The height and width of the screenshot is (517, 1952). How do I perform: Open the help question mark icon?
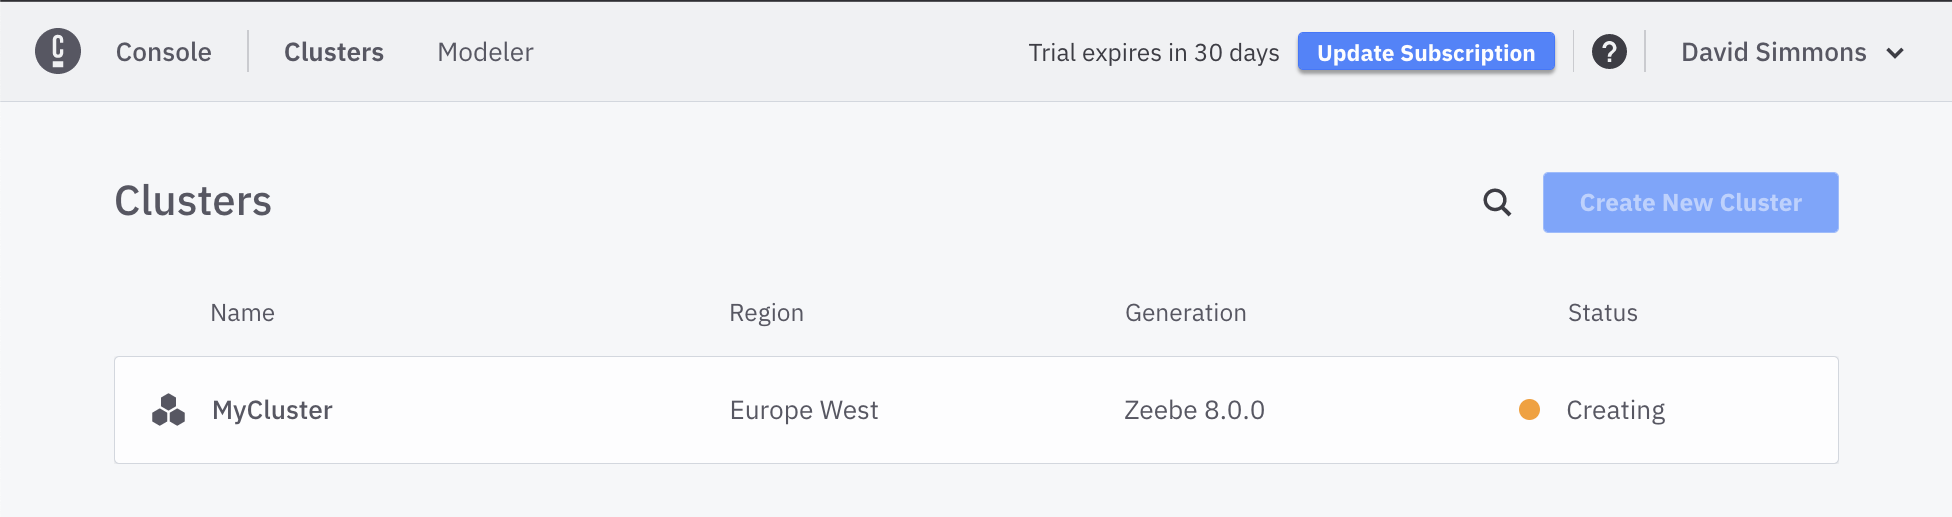coord(1609,52)
